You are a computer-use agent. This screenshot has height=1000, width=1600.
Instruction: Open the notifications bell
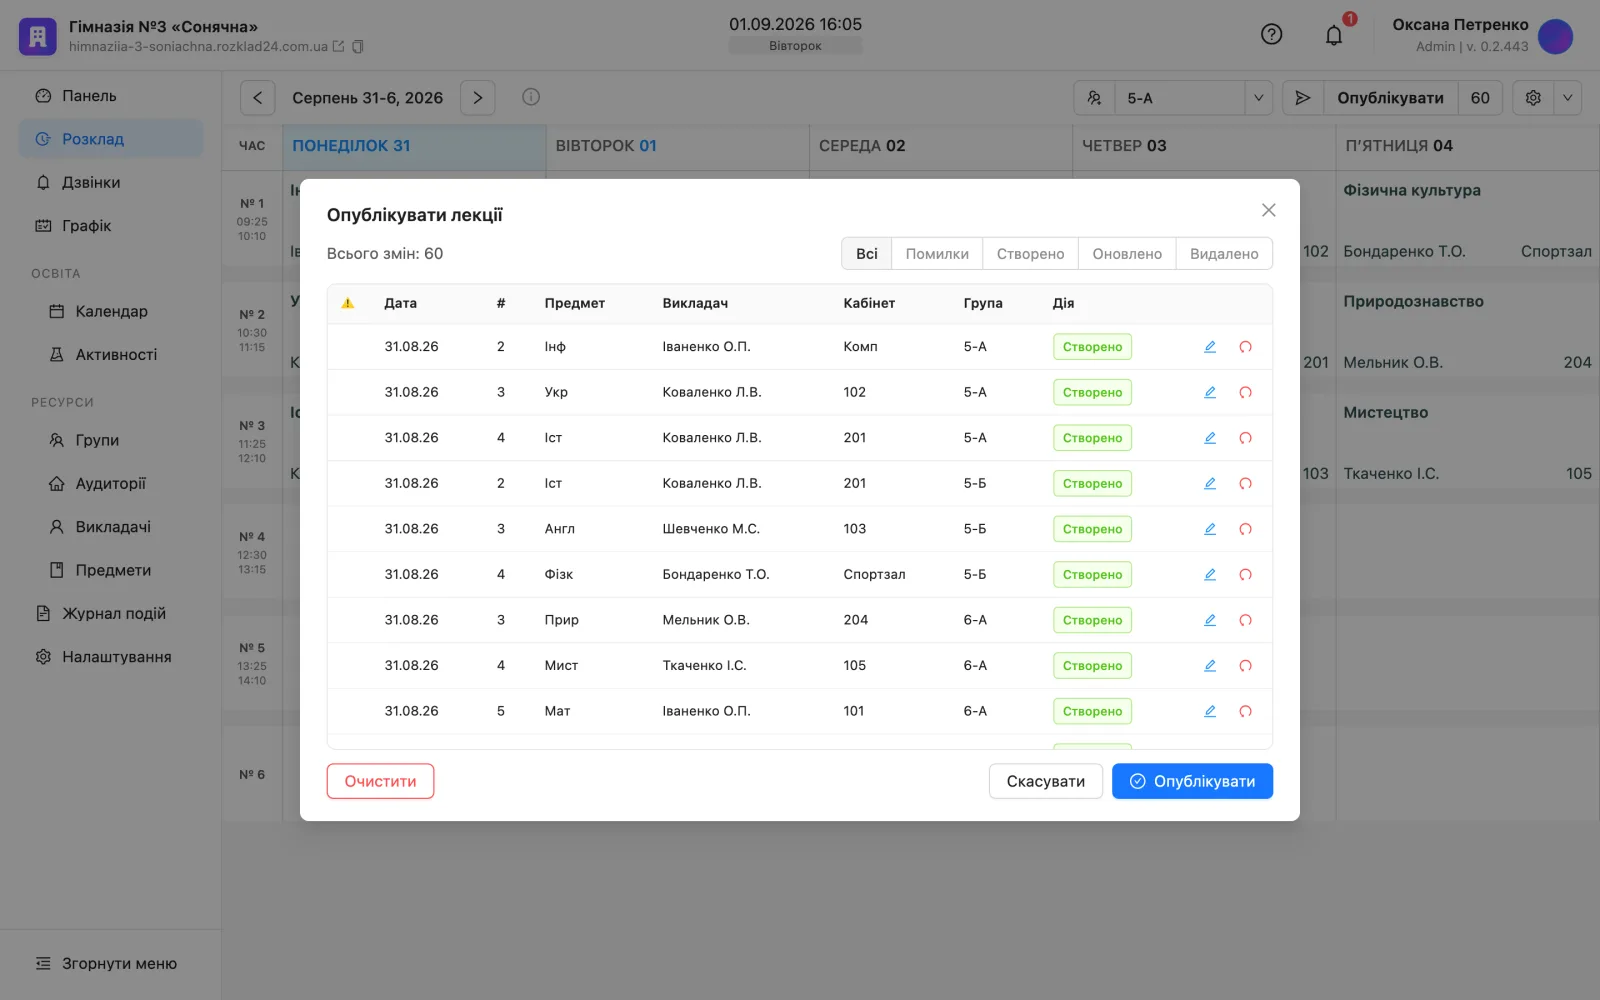(x=1334, y=35)
